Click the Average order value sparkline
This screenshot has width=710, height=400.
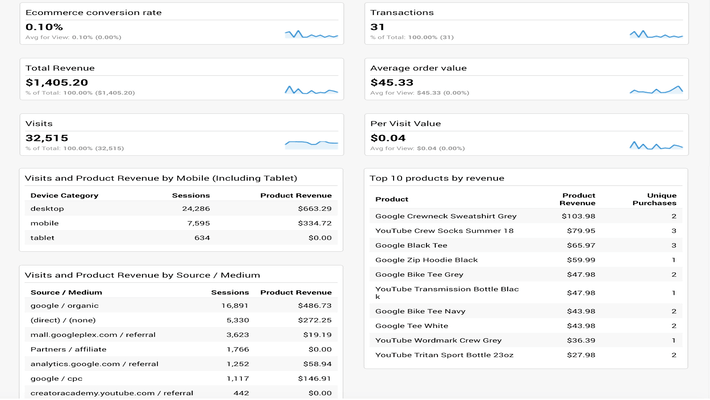[x=656, y=90]
